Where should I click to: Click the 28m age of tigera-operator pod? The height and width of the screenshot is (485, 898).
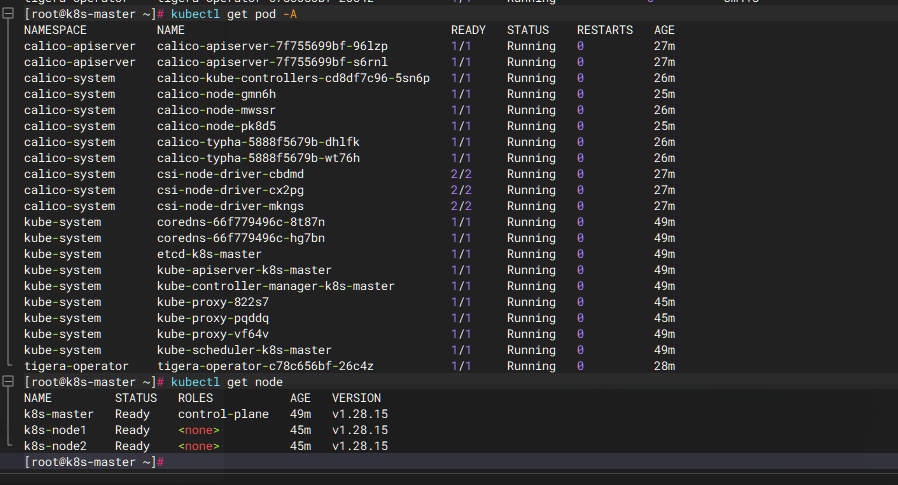click(x=664, y=366)
